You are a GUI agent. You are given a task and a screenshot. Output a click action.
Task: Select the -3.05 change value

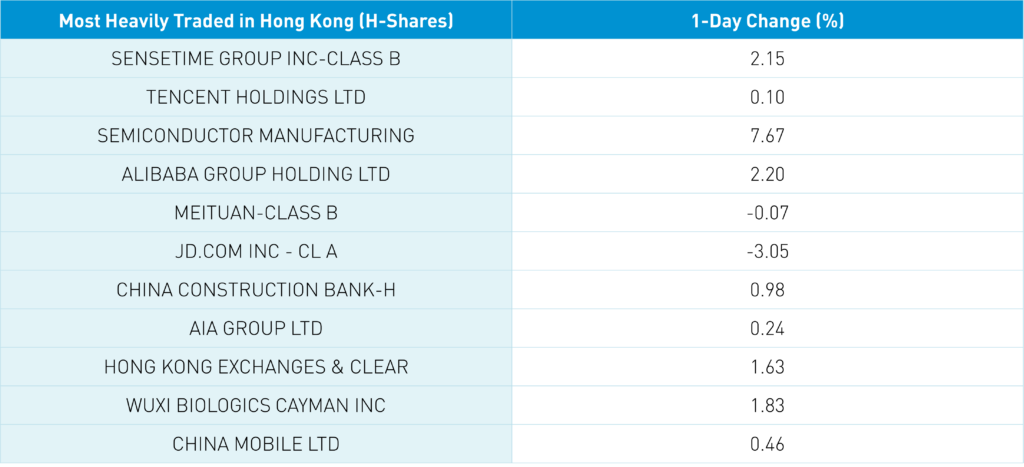pos(767,251)
